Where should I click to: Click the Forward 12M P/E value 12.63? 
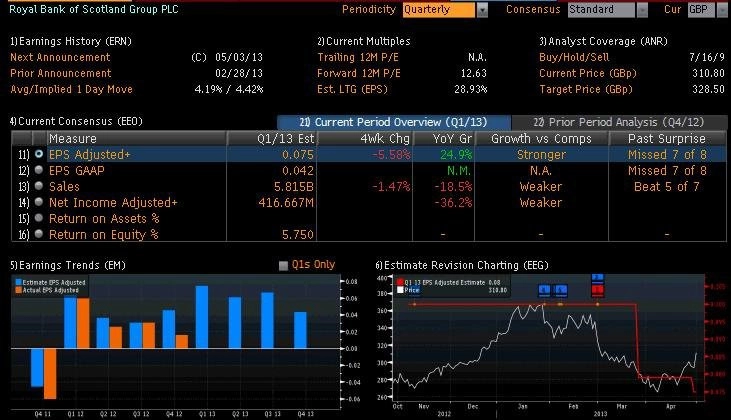(x=474, y=73)
